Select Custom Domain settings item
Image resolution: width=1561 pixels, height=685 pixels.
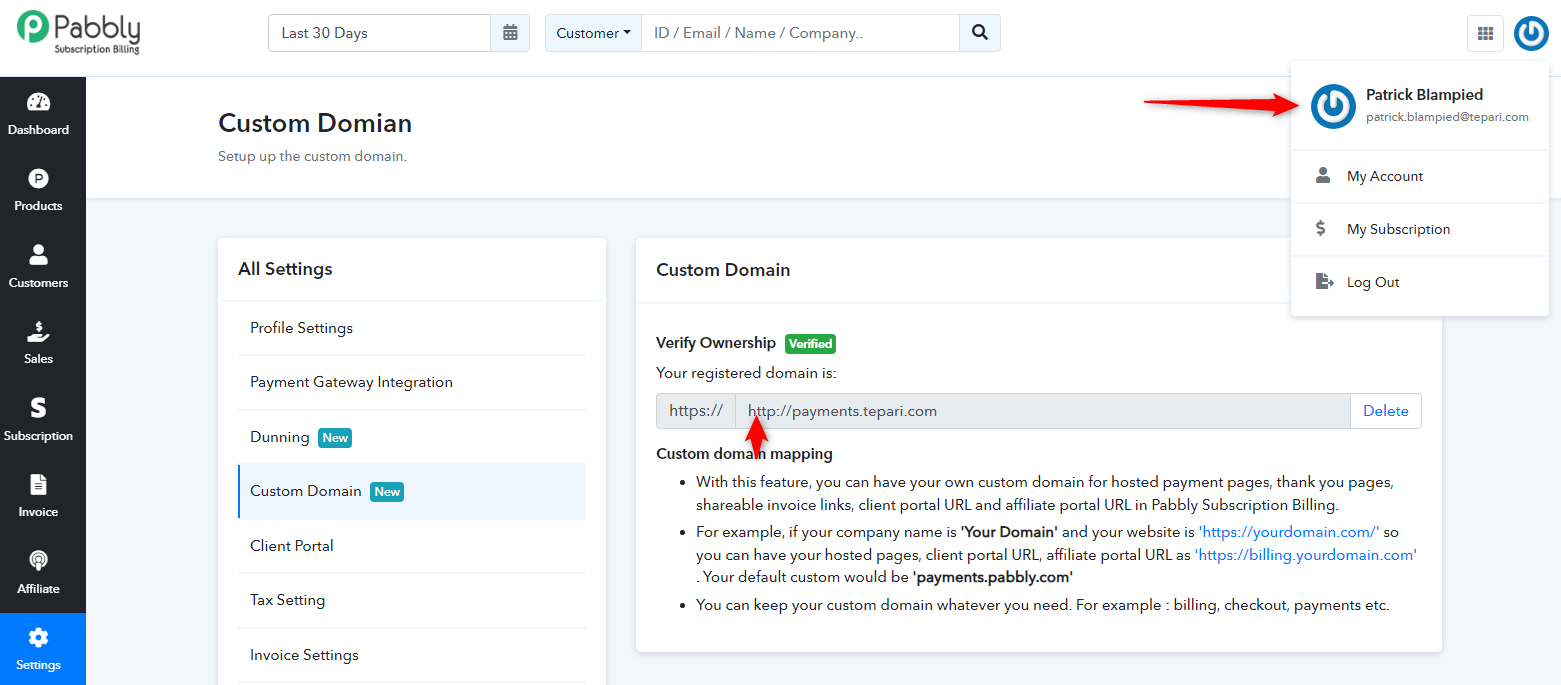pos(412,491)
